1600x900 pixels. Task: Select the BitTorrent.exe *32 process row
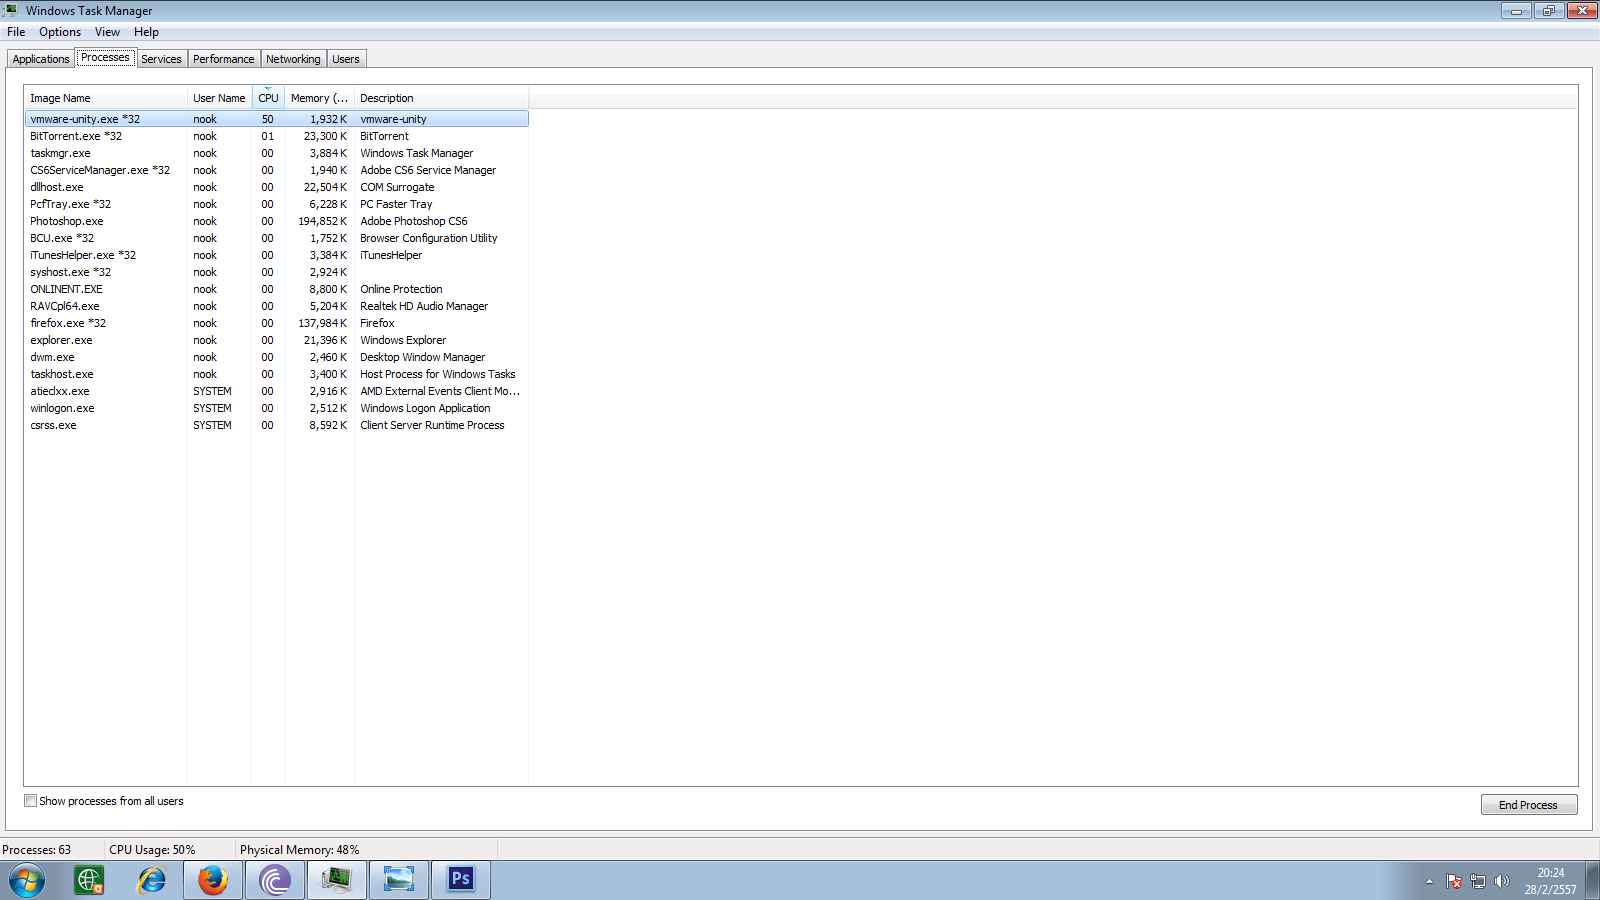(x=277, y=136)
